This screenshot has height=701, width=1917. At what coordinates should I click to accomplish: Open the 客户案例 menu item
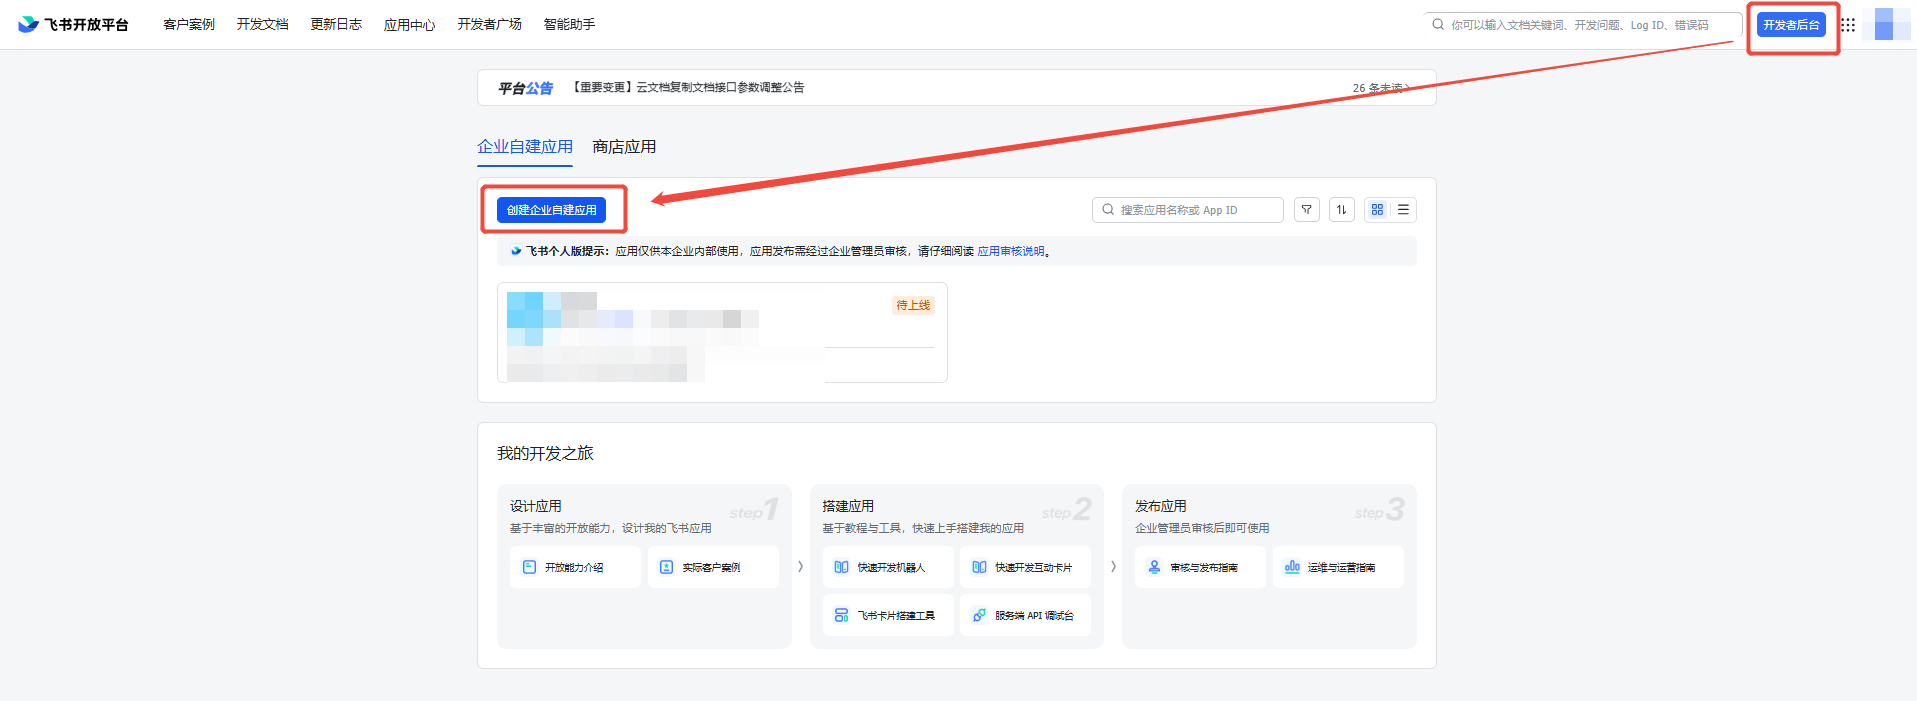click(189, 24)
